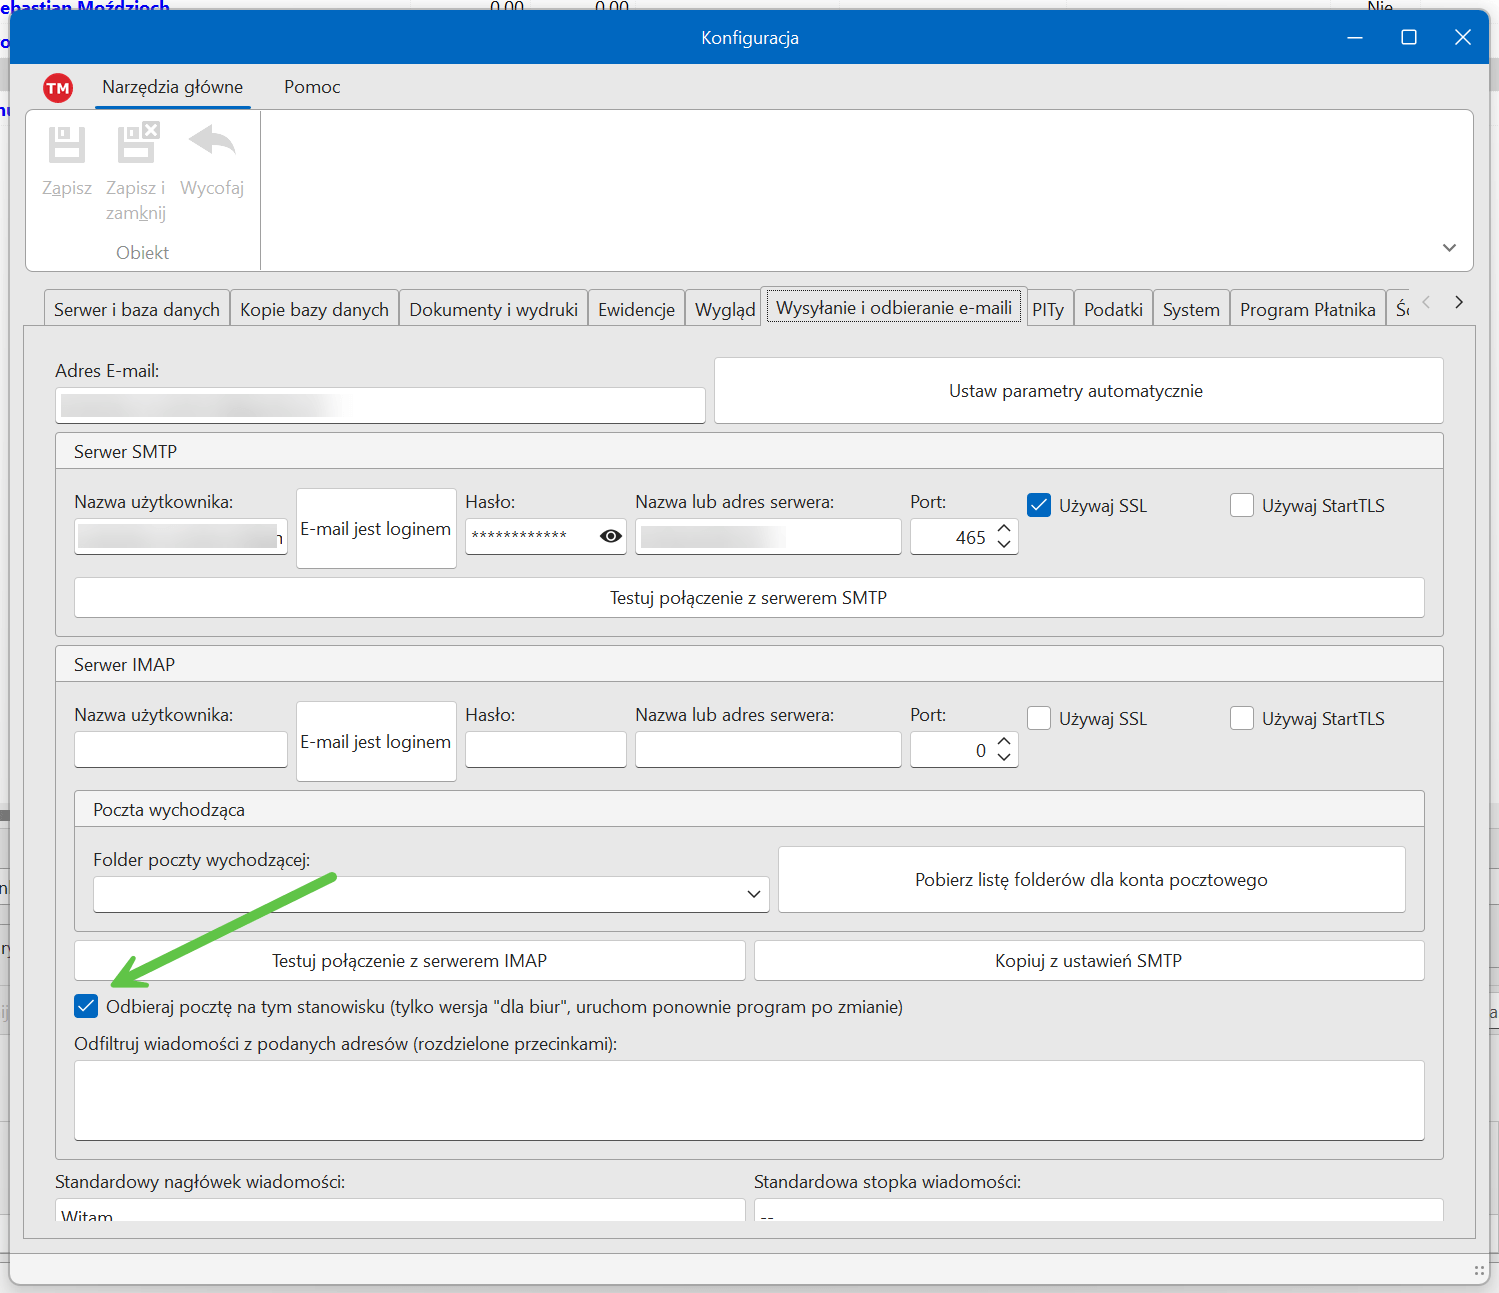The width and height of the screenshot is (1499, 1293).
Task: Open Folder poczty wychodzącej dropdown
Action: coord(753,894)
